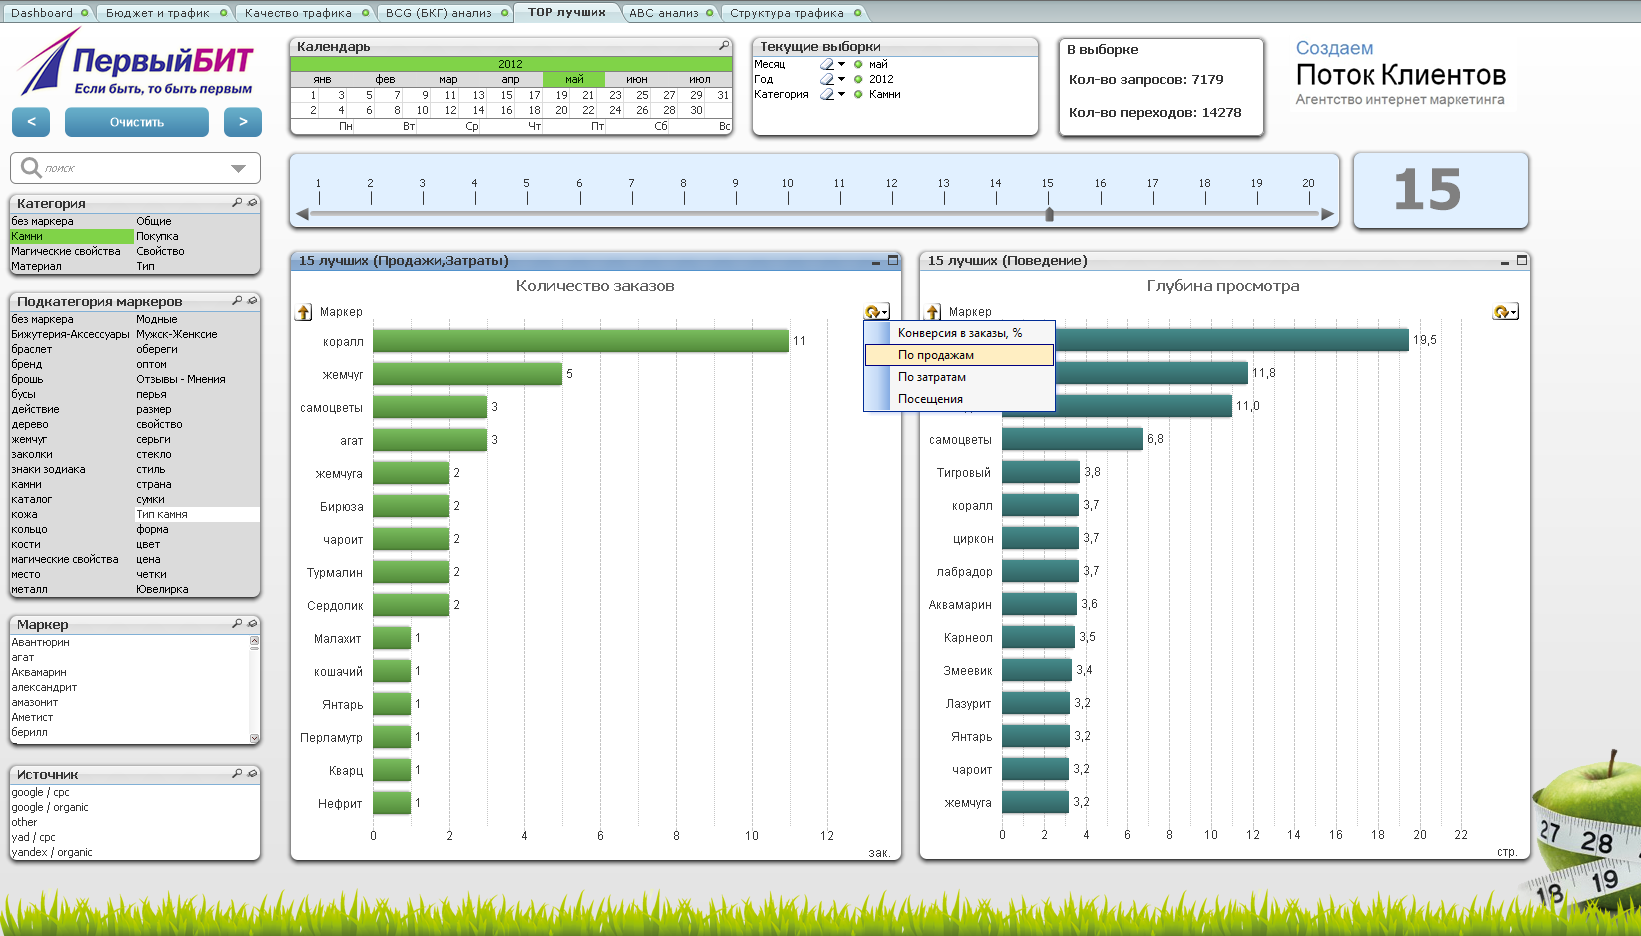The width and height of the screenshot is (1641, 936).
Task: Click search icon in Подкатегория маркеров header
Action: tap(237, 301)
